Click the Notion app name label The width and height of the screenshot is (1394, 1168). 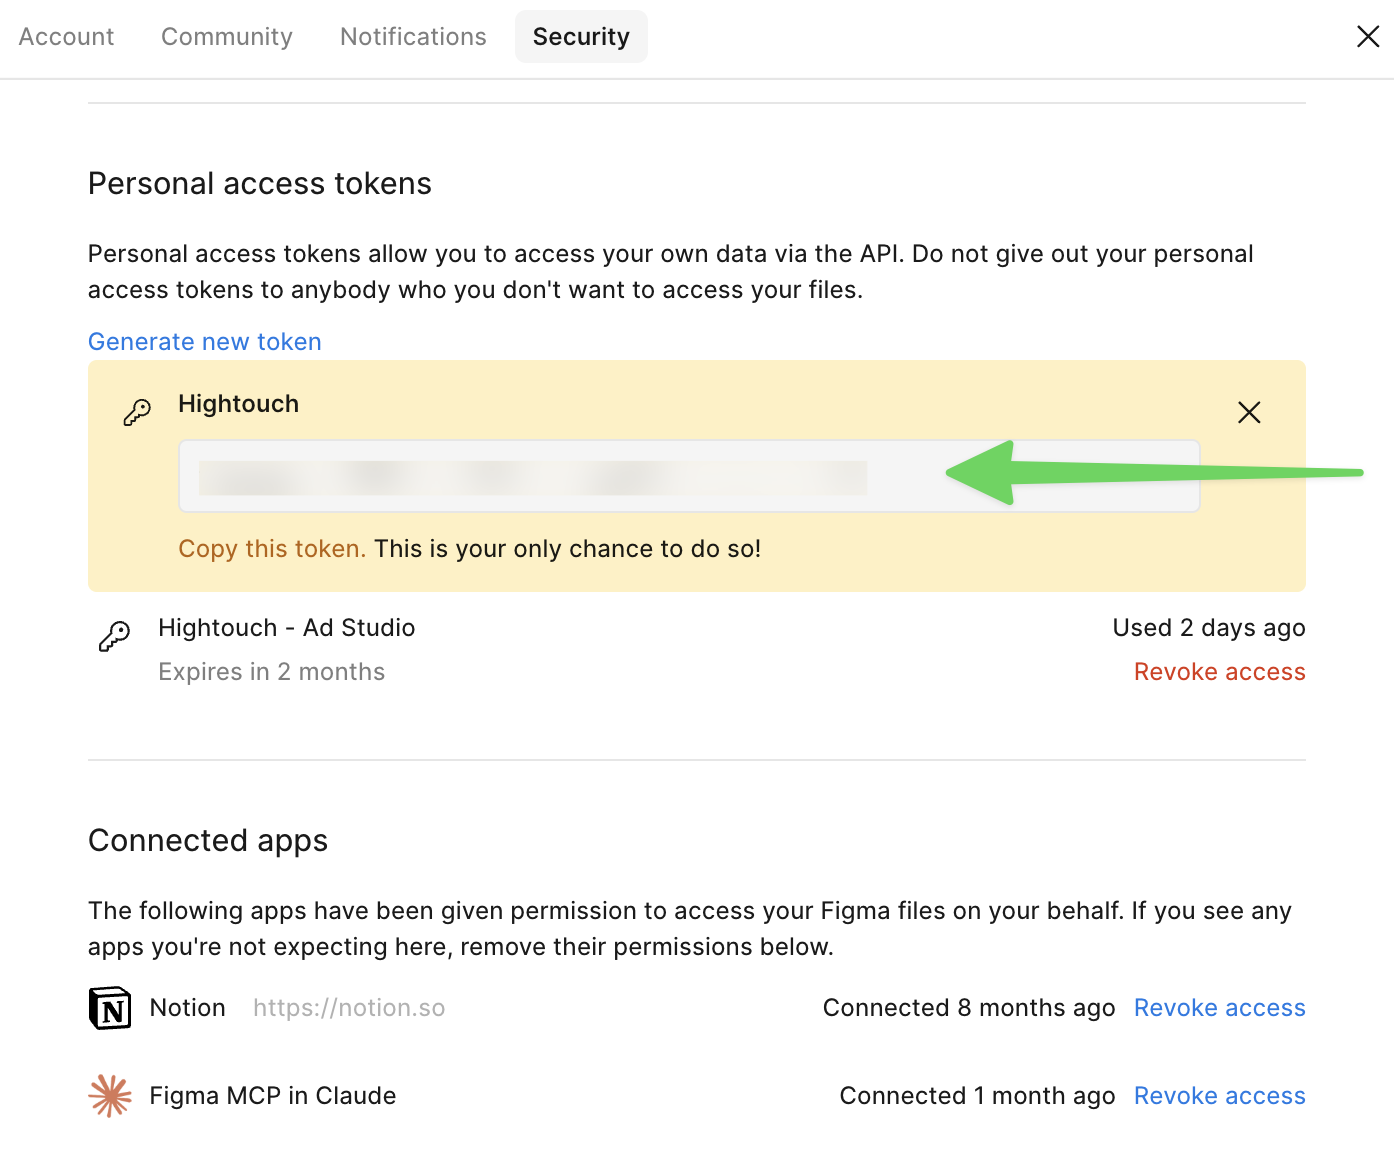click(x=188, y=1008)
